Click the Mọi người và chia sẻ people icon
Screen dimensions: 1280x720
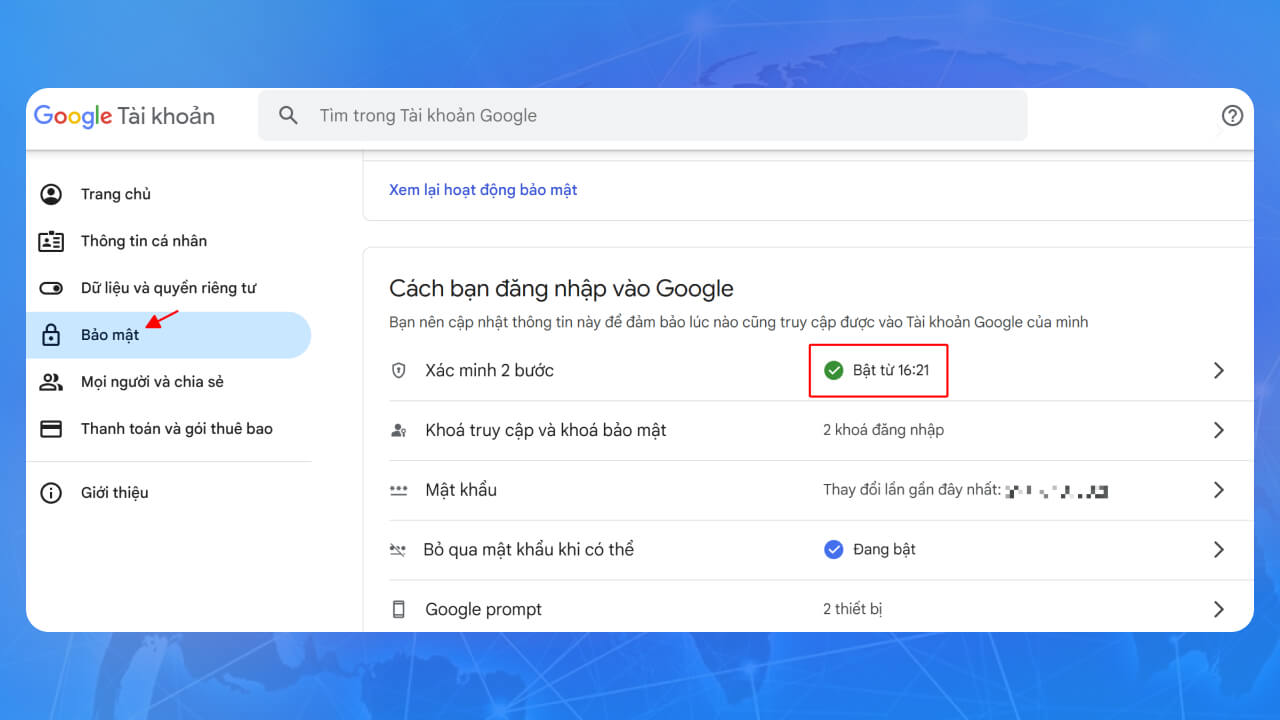(50, 382)
